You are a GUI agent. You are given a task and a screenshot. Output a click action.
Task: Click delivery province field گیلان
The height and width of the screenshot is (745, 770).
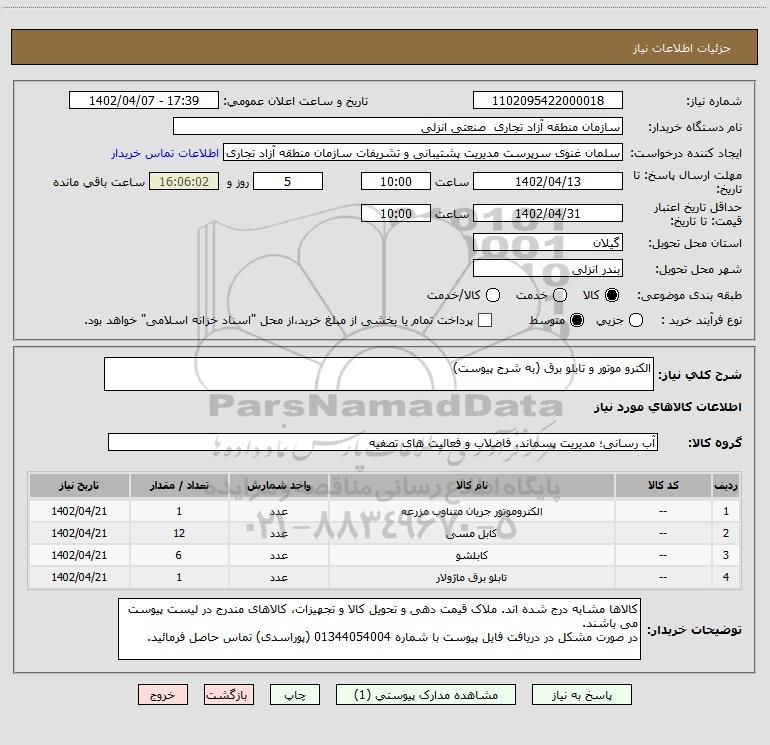(548, 243)
